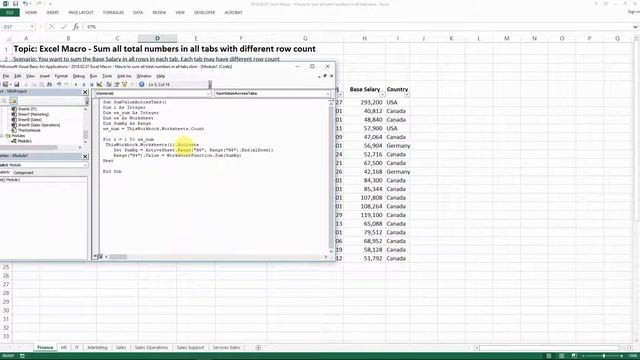Switch to the HR sheet tab
The image size is (640, 360).
click(x=64, y=348)
